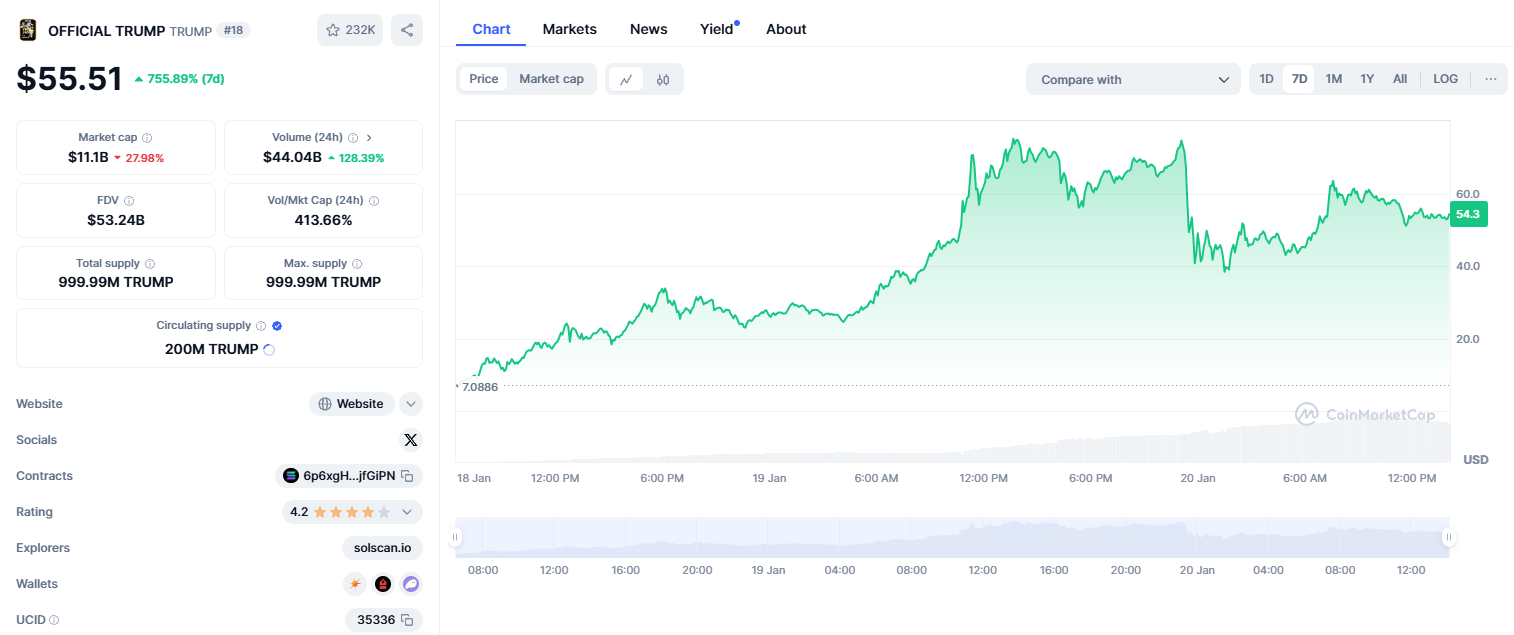Click the Market cap info icon
Image resolution: width=1514 pixels, height=635 pixels.
coord(147,138)
